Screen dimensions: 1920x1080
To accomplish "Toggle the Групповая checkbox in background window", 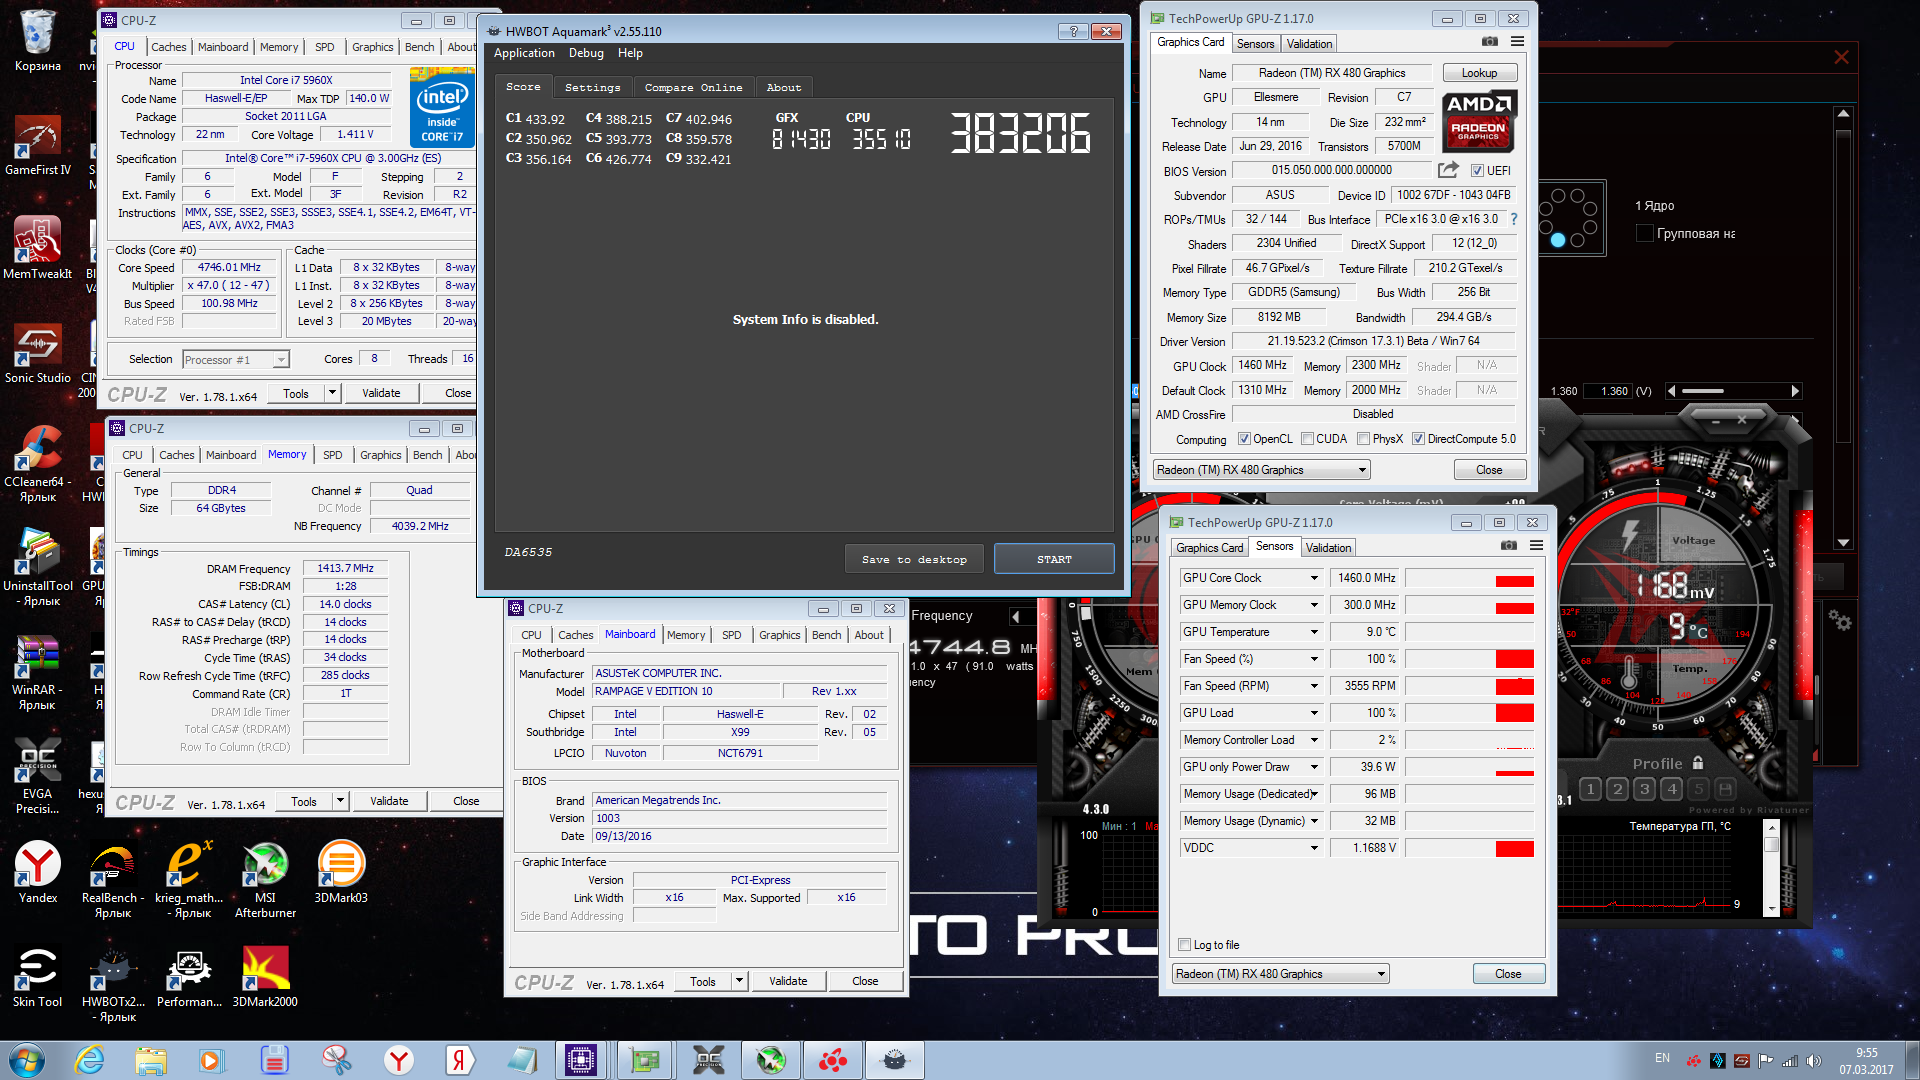I will click(1644, 233).
